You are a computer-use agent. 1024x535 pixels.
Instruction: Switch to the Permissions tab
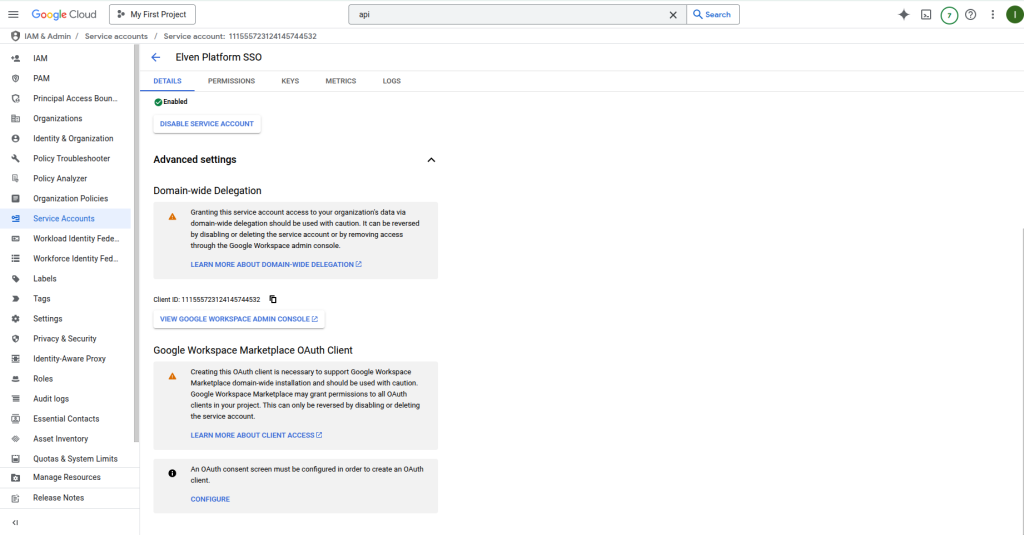(x=231, y=81)
